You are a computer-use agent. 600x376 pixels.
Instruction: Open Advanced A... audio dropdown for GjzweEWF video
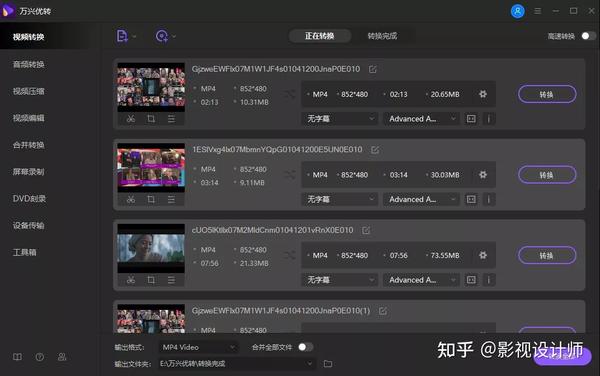click(421, 119)
